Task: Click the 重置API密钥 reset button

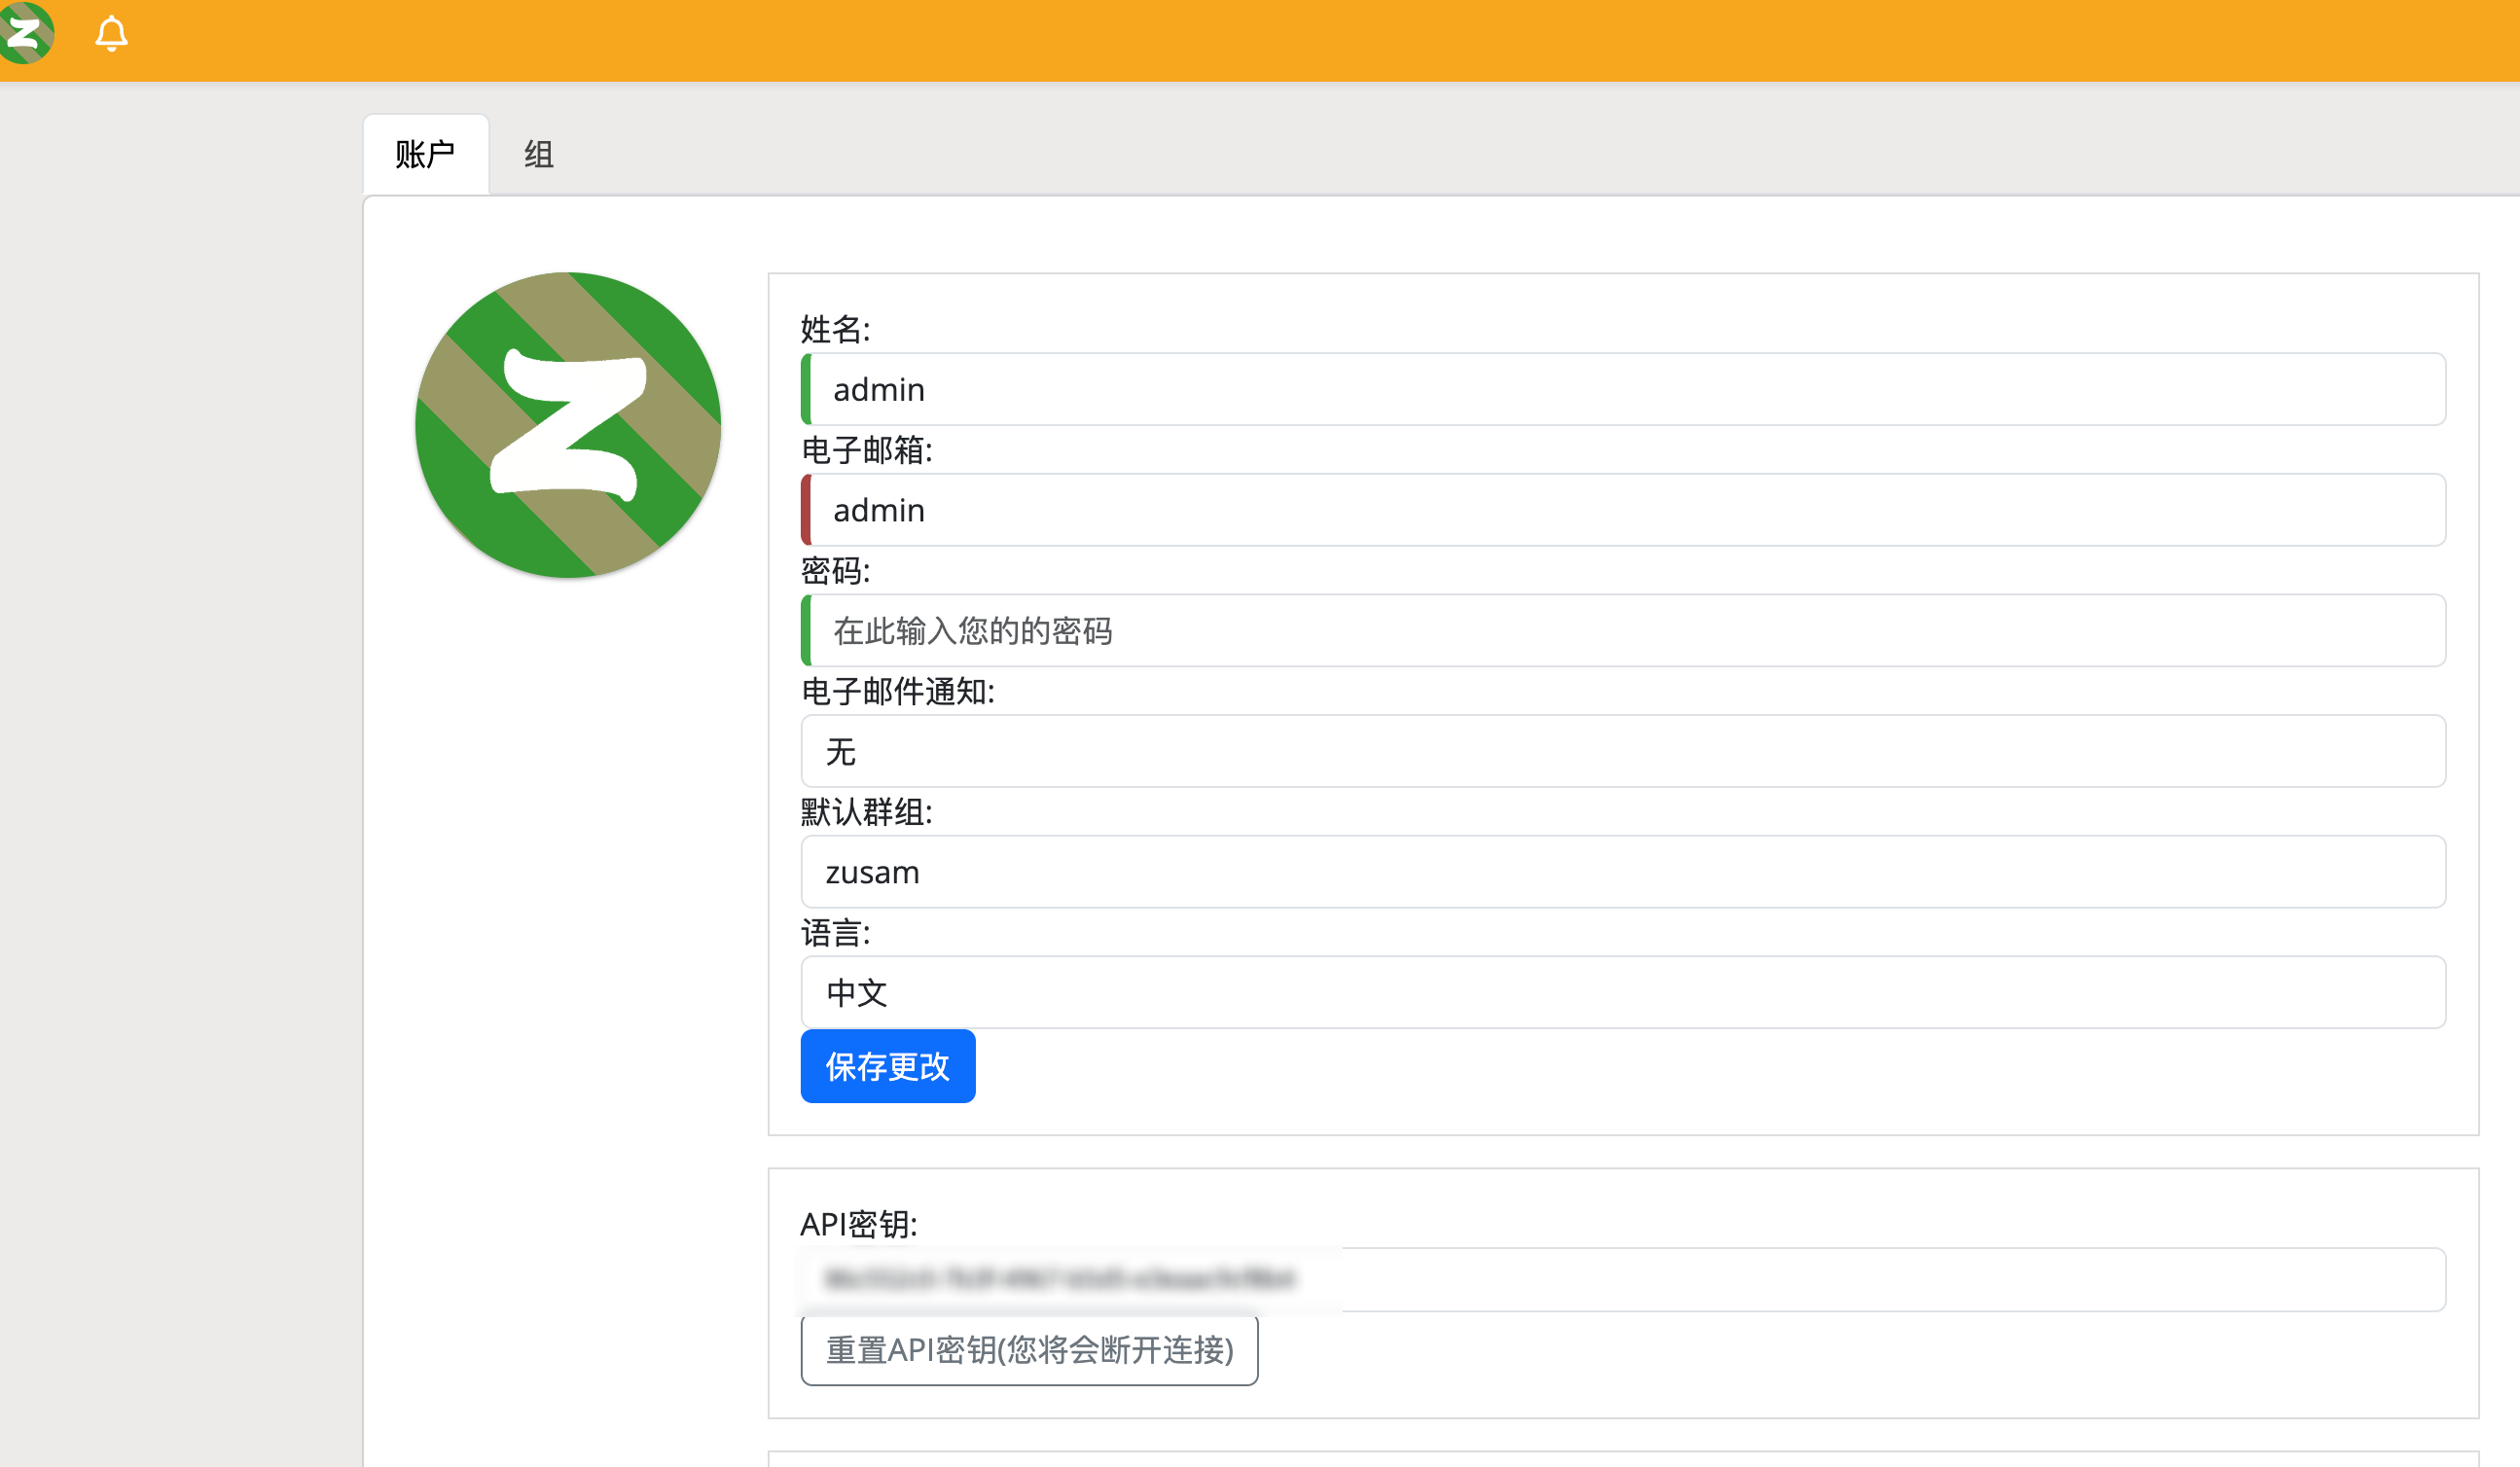Action: pos(1029,1350)
